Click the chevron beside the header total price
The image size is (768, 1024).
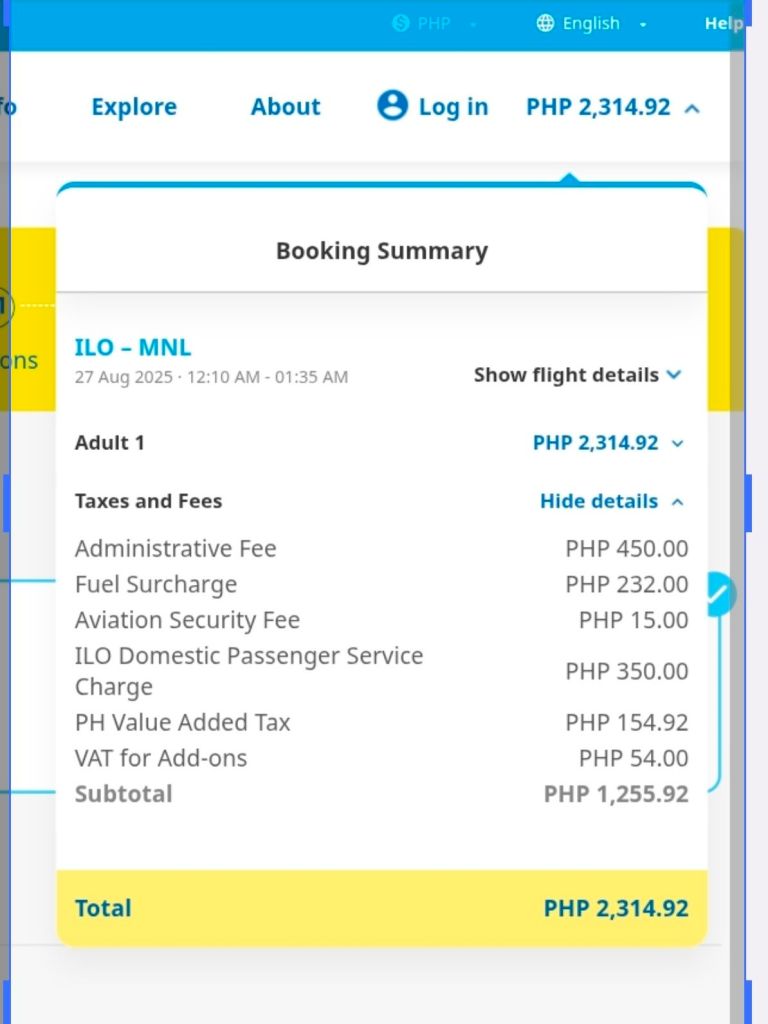coord(691,108)
